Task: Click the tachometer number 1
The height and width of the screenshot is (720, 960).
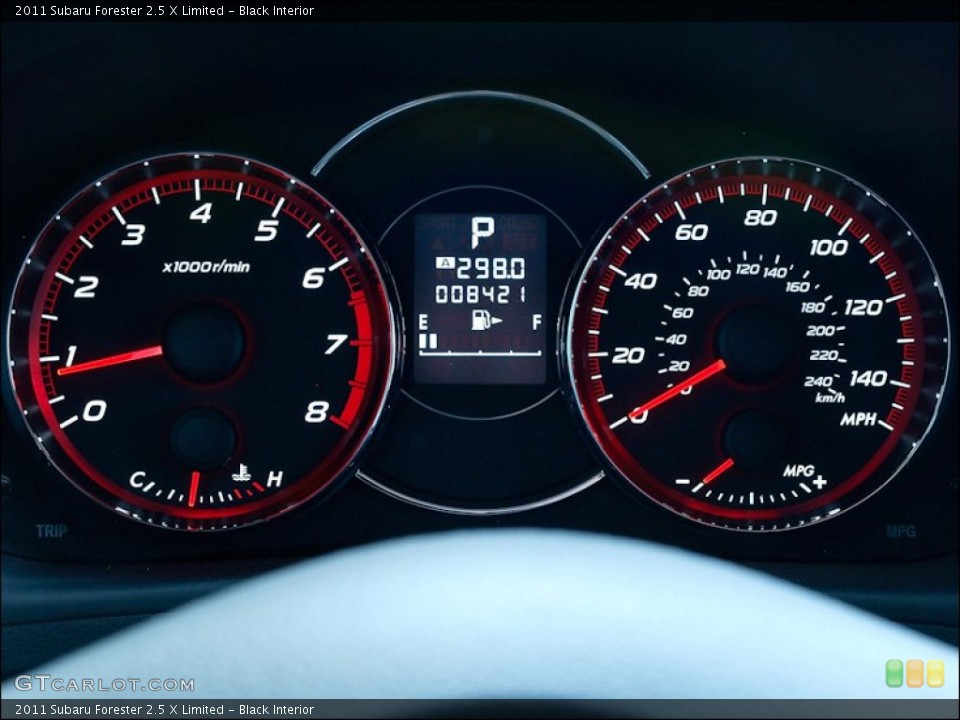Action: [71, 355]
